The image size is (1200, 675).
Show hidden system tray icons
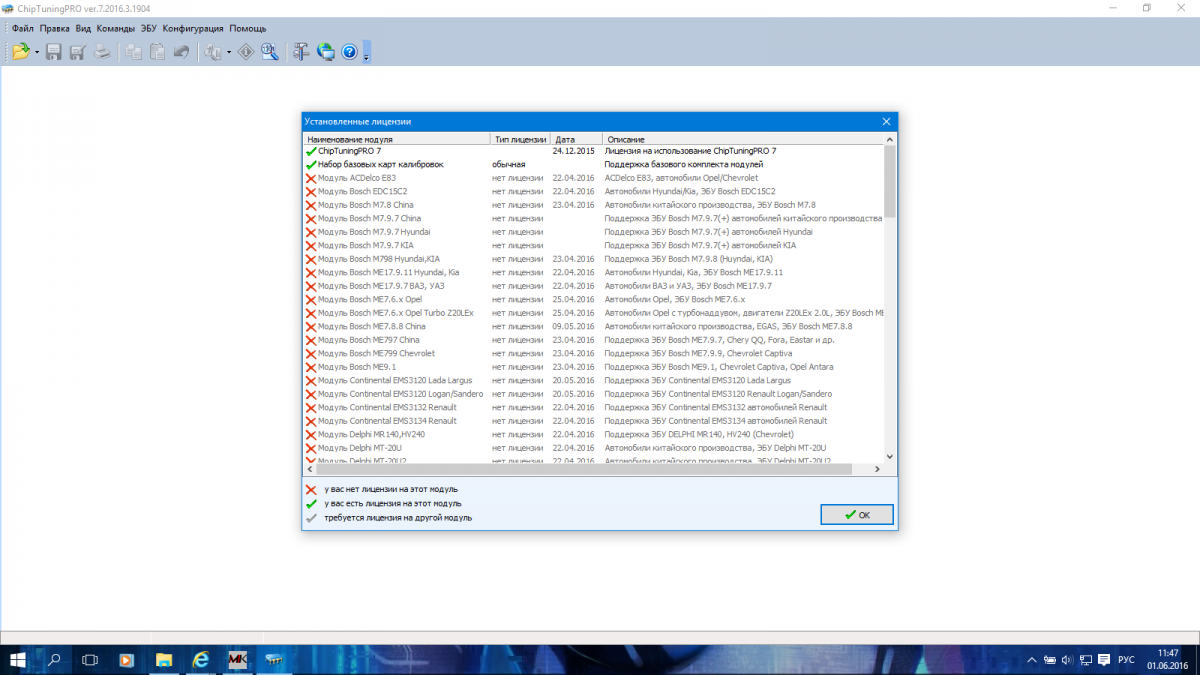coord(1032,660)
